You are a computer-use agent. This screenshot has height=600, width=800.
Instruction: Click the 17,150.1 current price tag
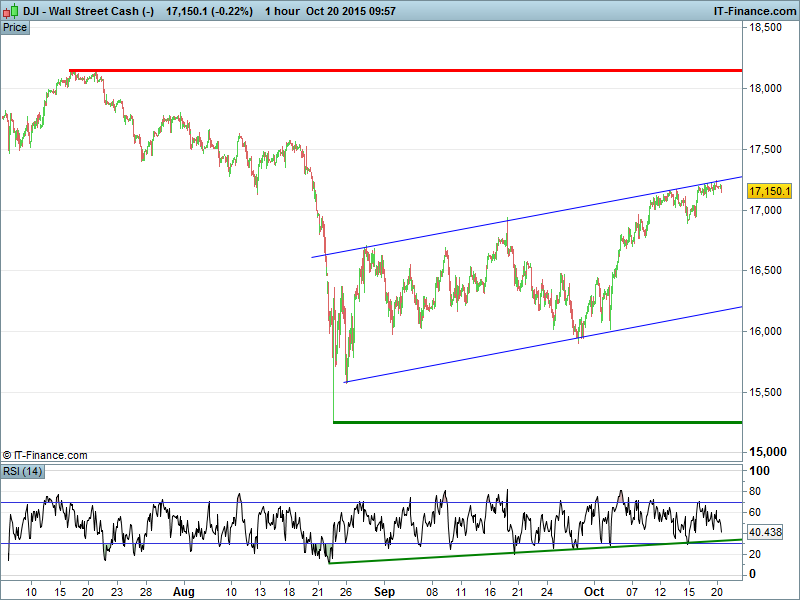point(769,191)
